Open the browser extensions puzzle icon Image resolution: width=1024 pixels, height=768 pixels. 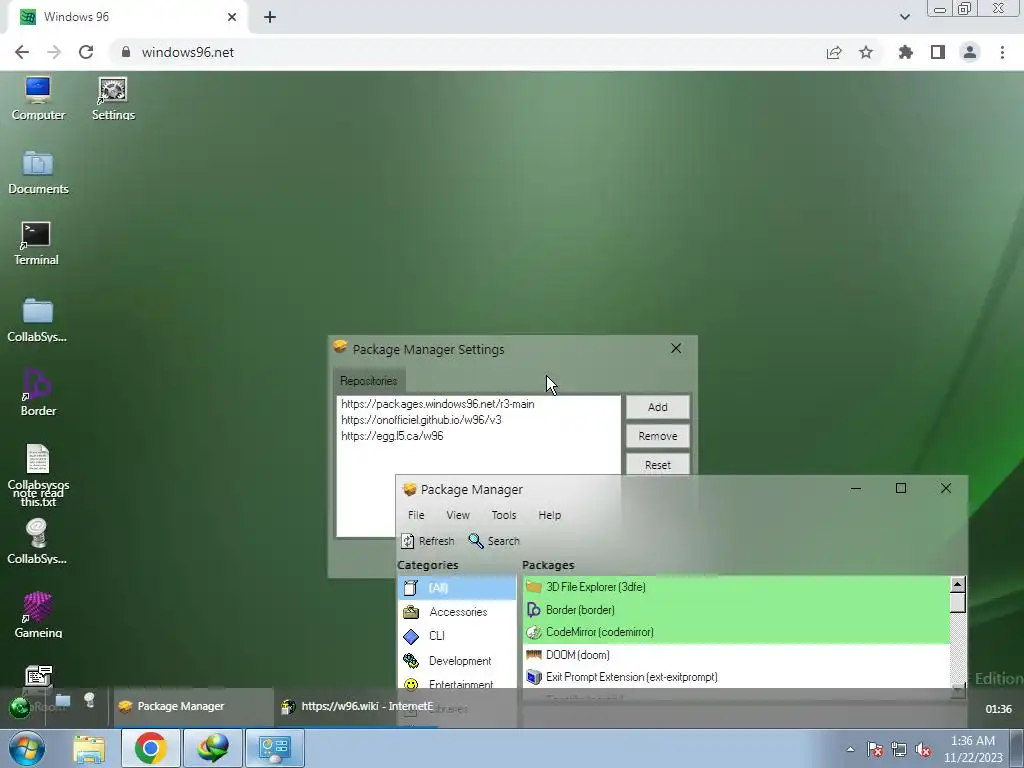[905, 52]
